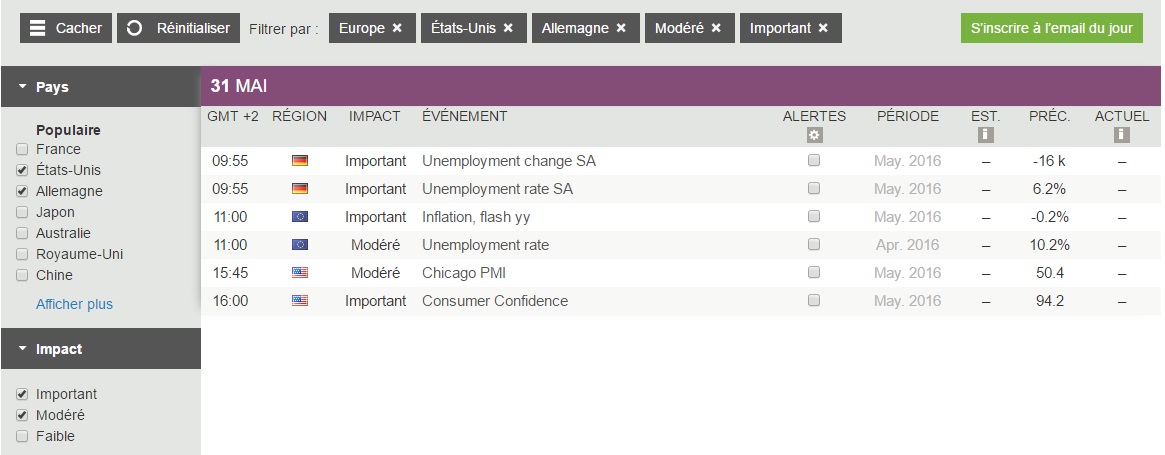Collapse the Impact filter section
The image size is (1165, 455).
pos(23,349)
